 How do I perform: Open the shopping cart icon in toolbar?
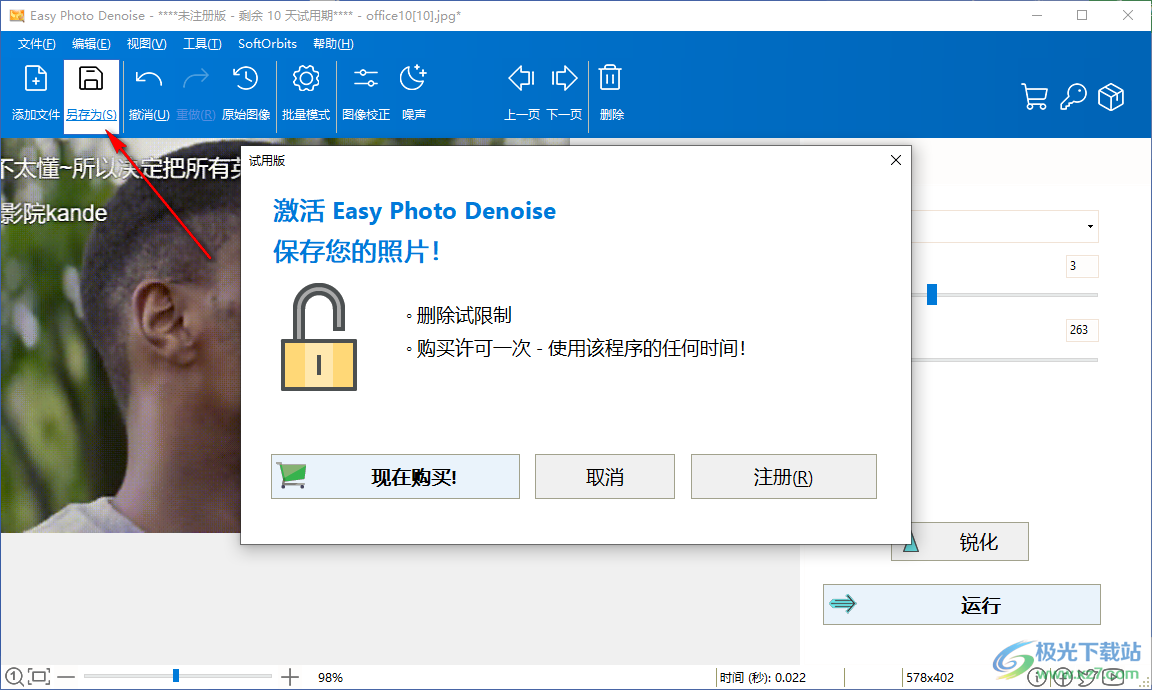point(1034,96)
